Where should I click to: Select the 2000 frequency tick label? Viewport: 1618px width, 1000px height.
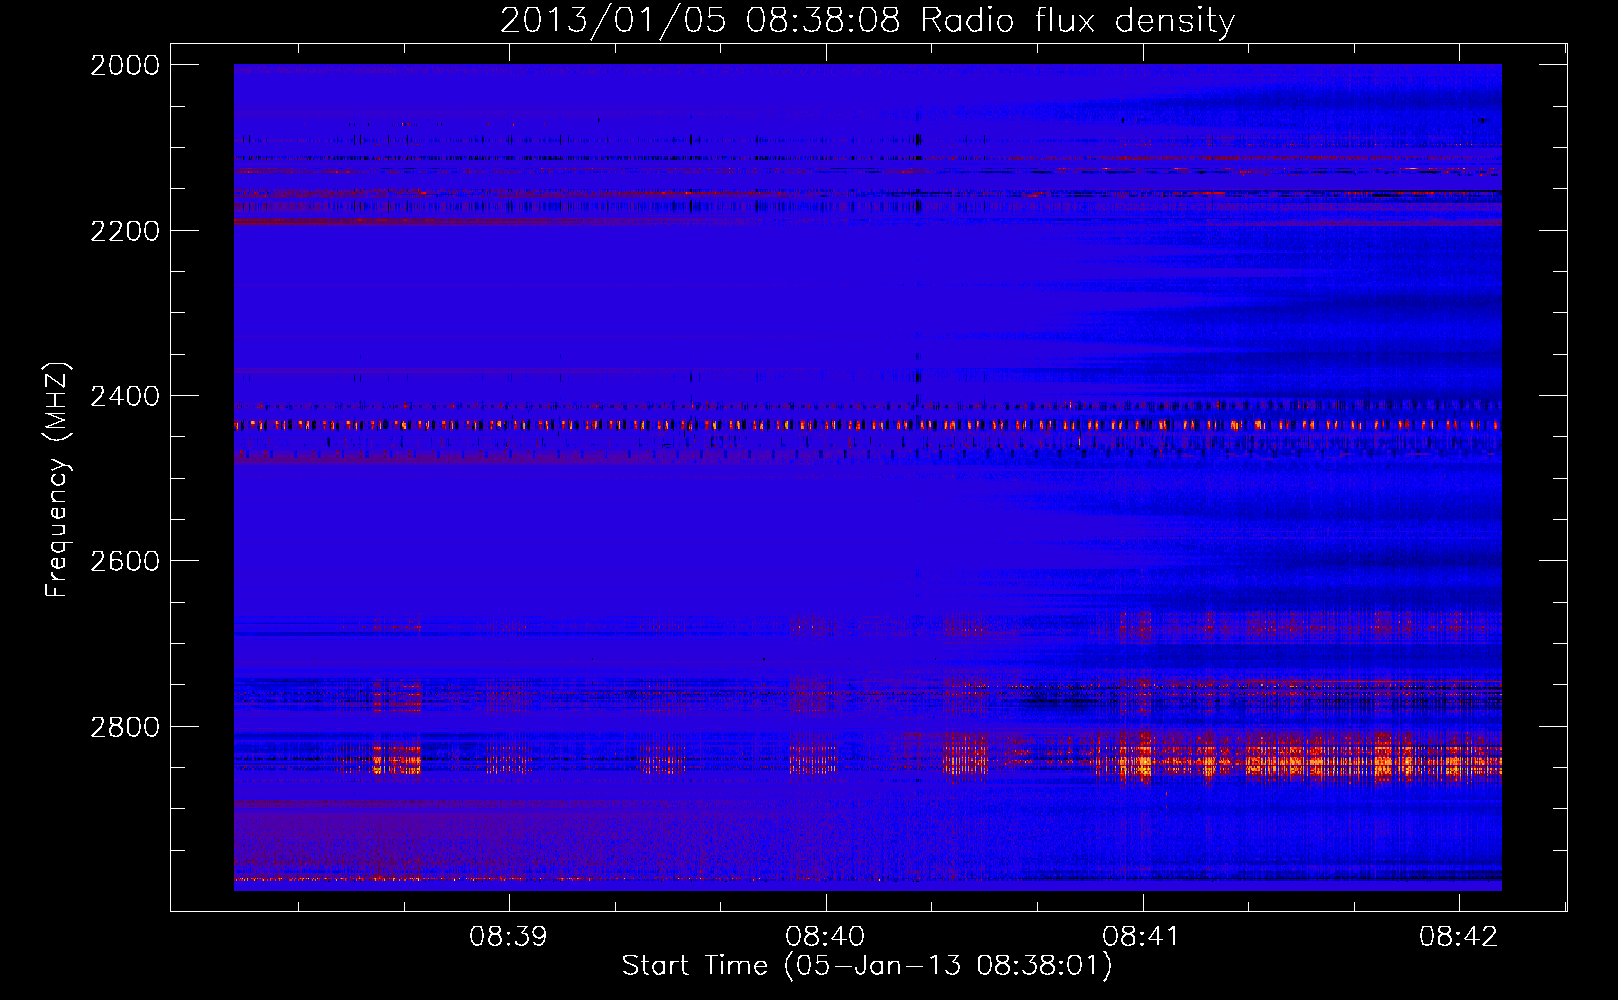125,65
